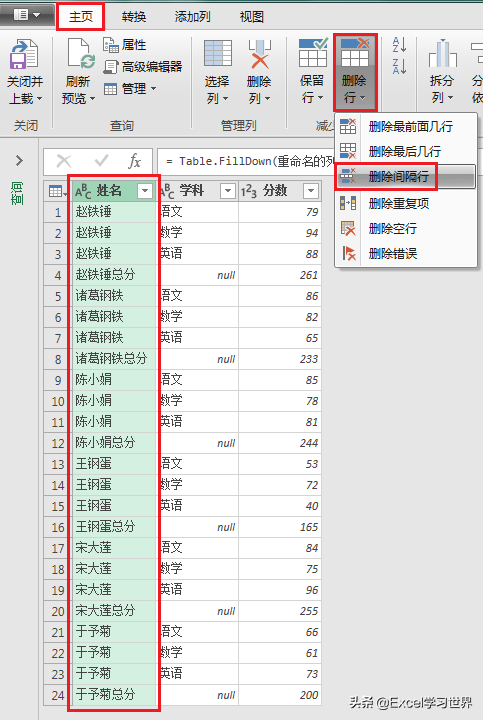The height and width of the screenshot is (720, 483).
Task: Click the 学科 column header
Action: pos(198,191)
